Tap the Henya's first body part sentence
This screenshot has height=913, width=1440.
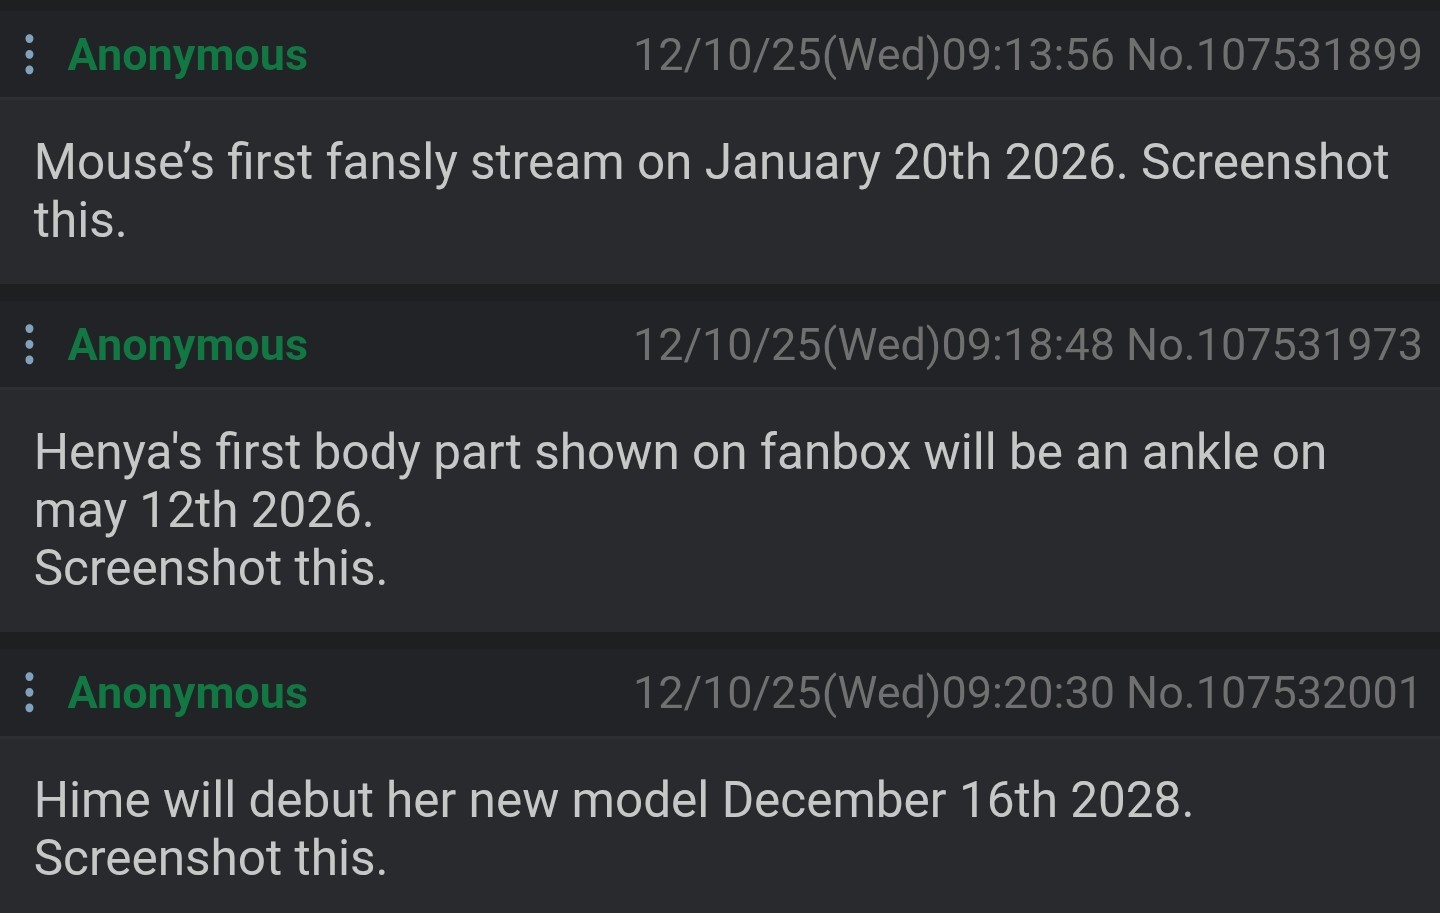coord(680,481)
